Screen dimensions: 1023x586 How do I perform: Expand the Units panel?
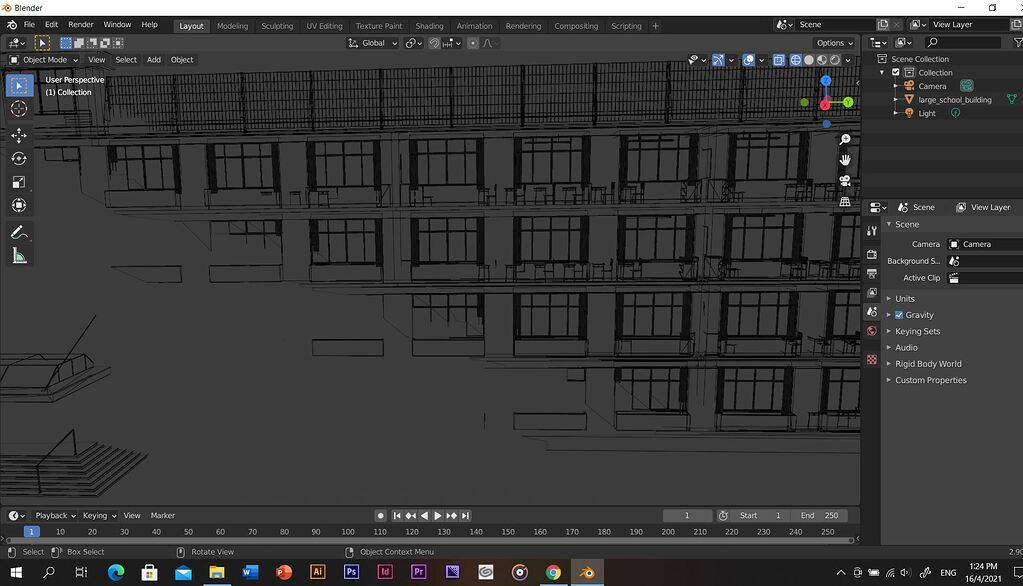(x=904, y=298)
